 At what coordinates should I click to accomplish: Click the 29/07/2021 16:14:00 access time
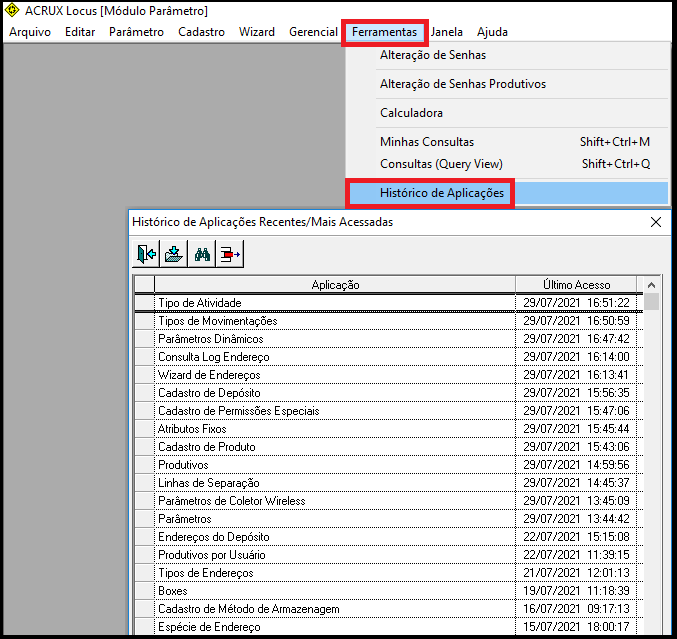click(576, 357)
